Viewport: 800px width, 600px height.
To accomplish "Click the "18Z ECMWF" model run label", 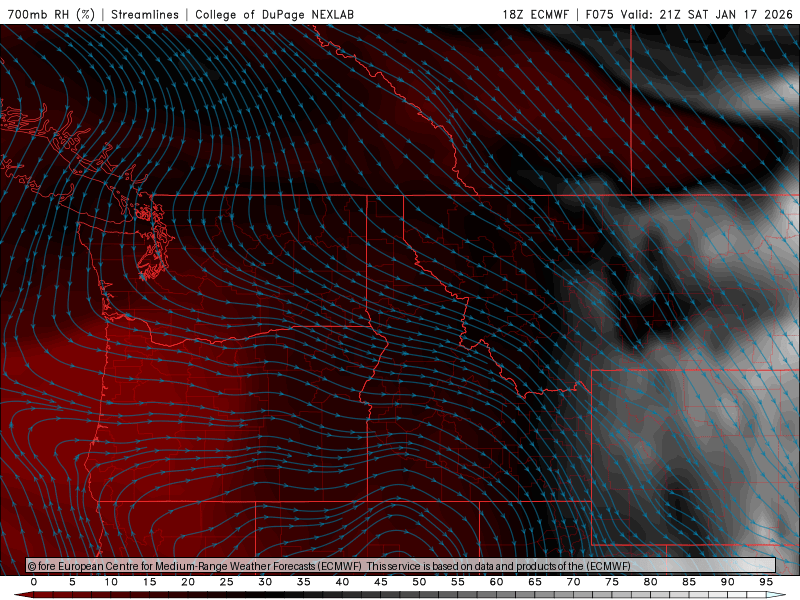I will coord(535,14).
